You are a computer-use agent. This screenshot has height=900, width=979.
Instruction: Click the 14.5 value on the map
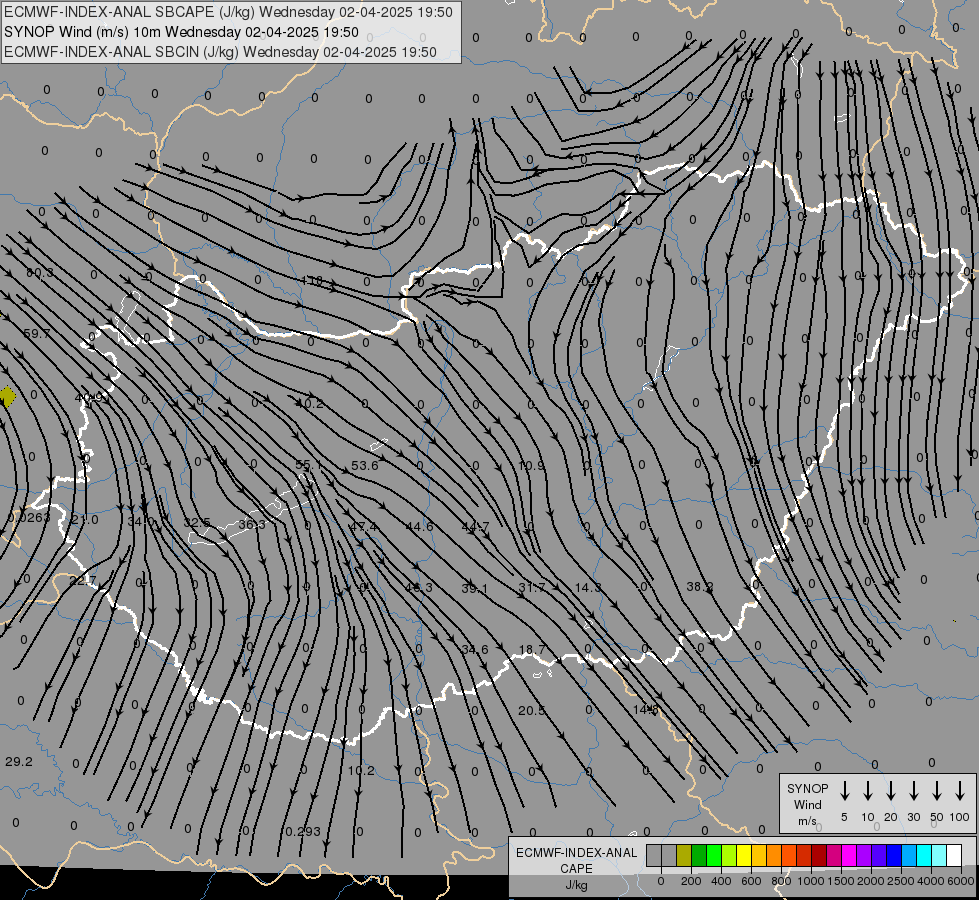pos(645,710)
